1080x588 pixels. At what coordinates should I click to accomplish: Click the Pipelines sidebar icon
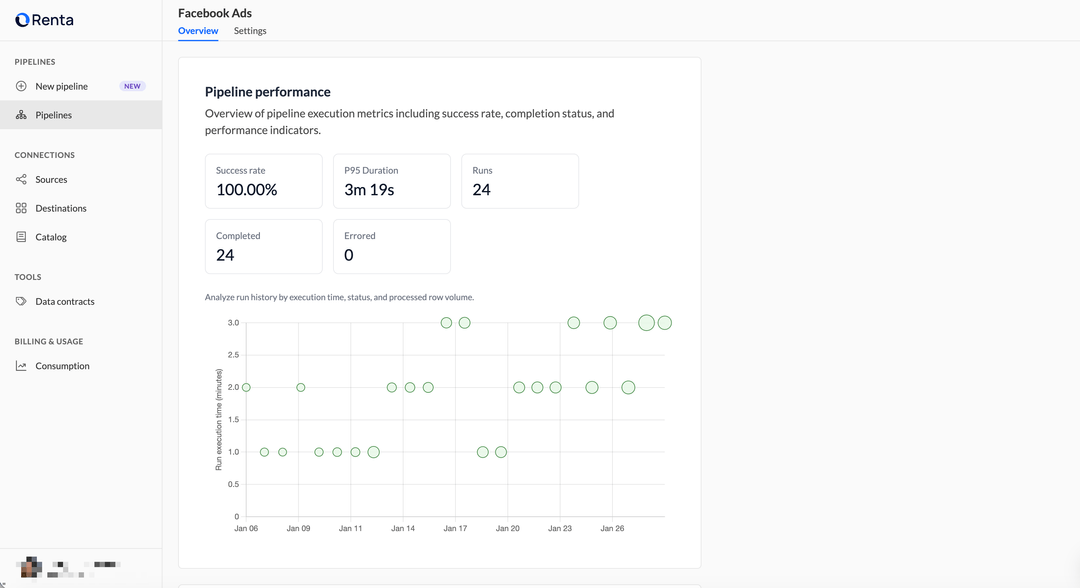coord(21,115)
